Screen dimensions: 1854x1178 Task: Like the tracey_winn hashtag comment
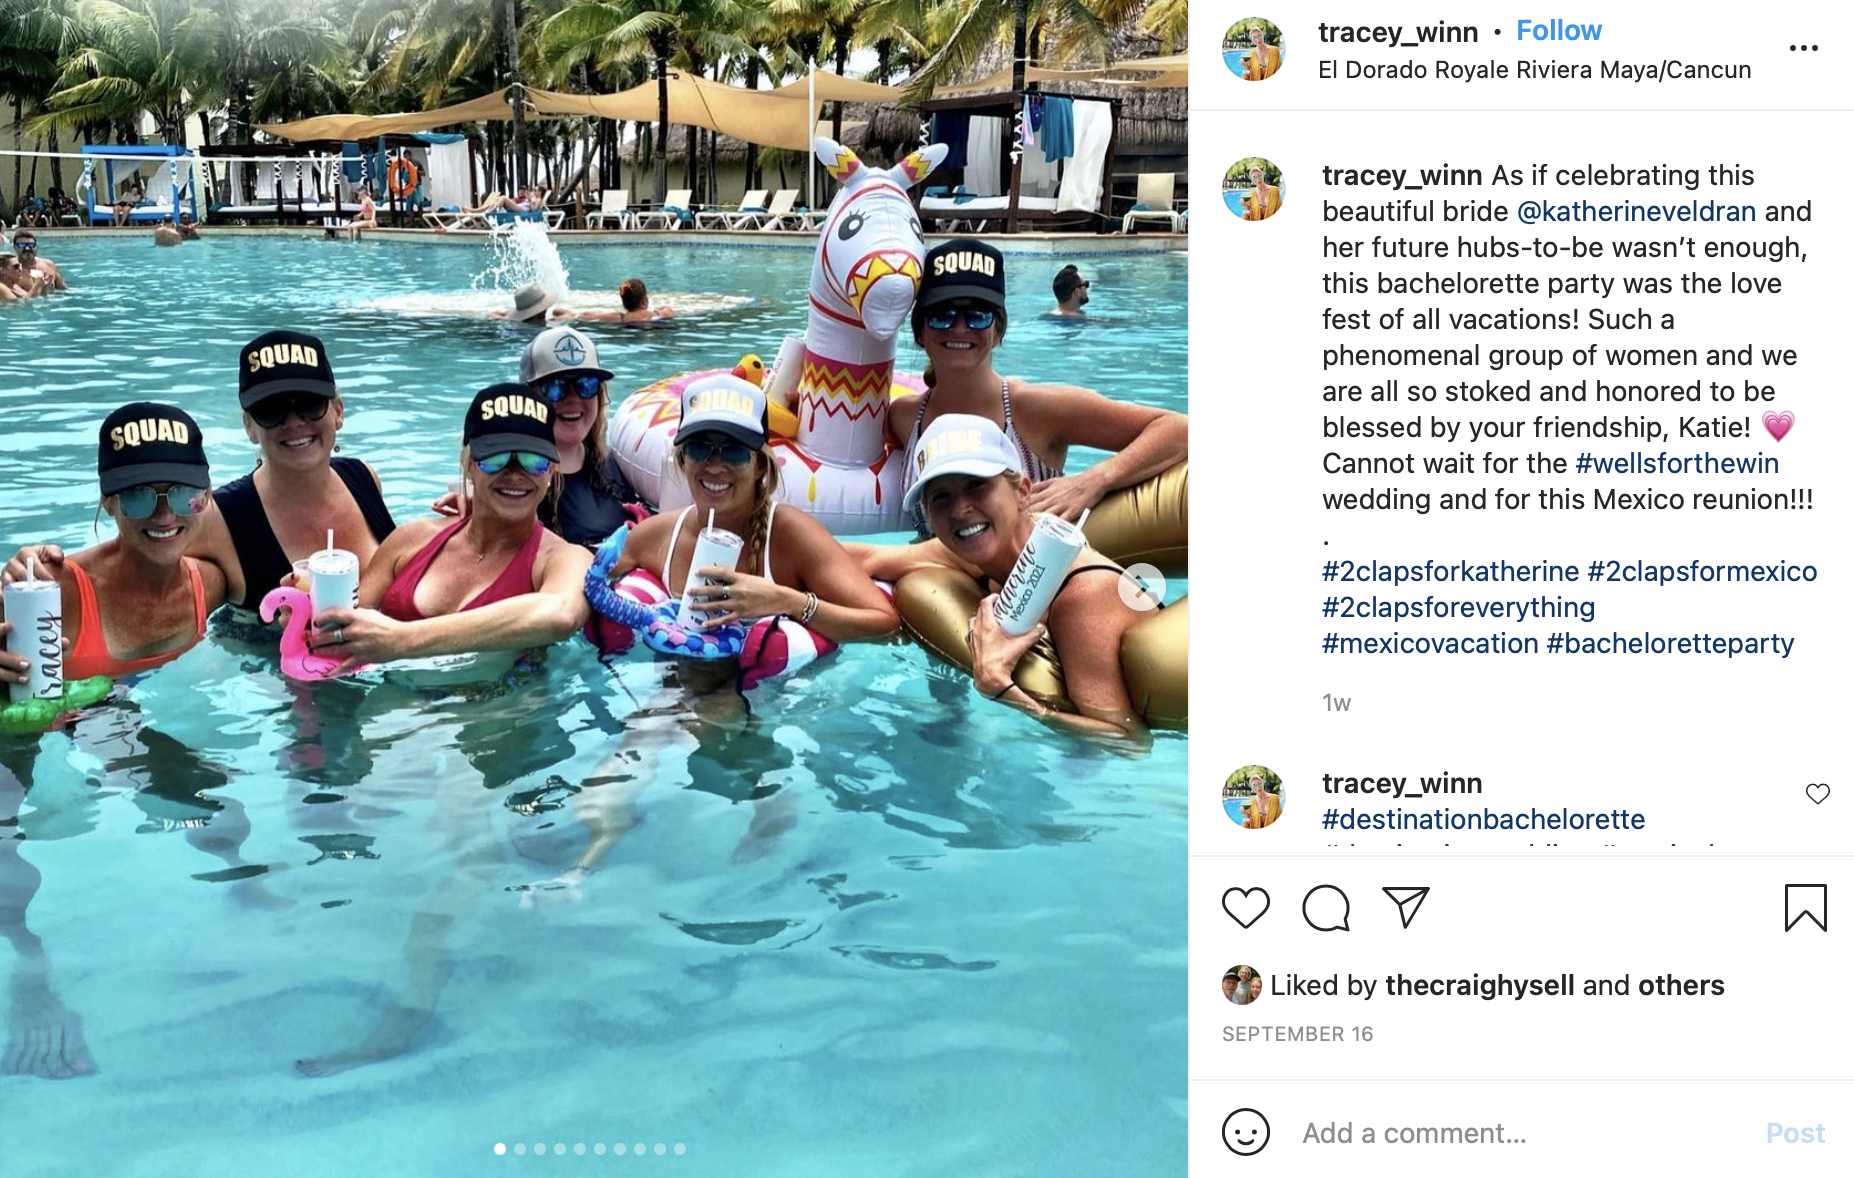pyautogui.click(x=1817, y=794)
